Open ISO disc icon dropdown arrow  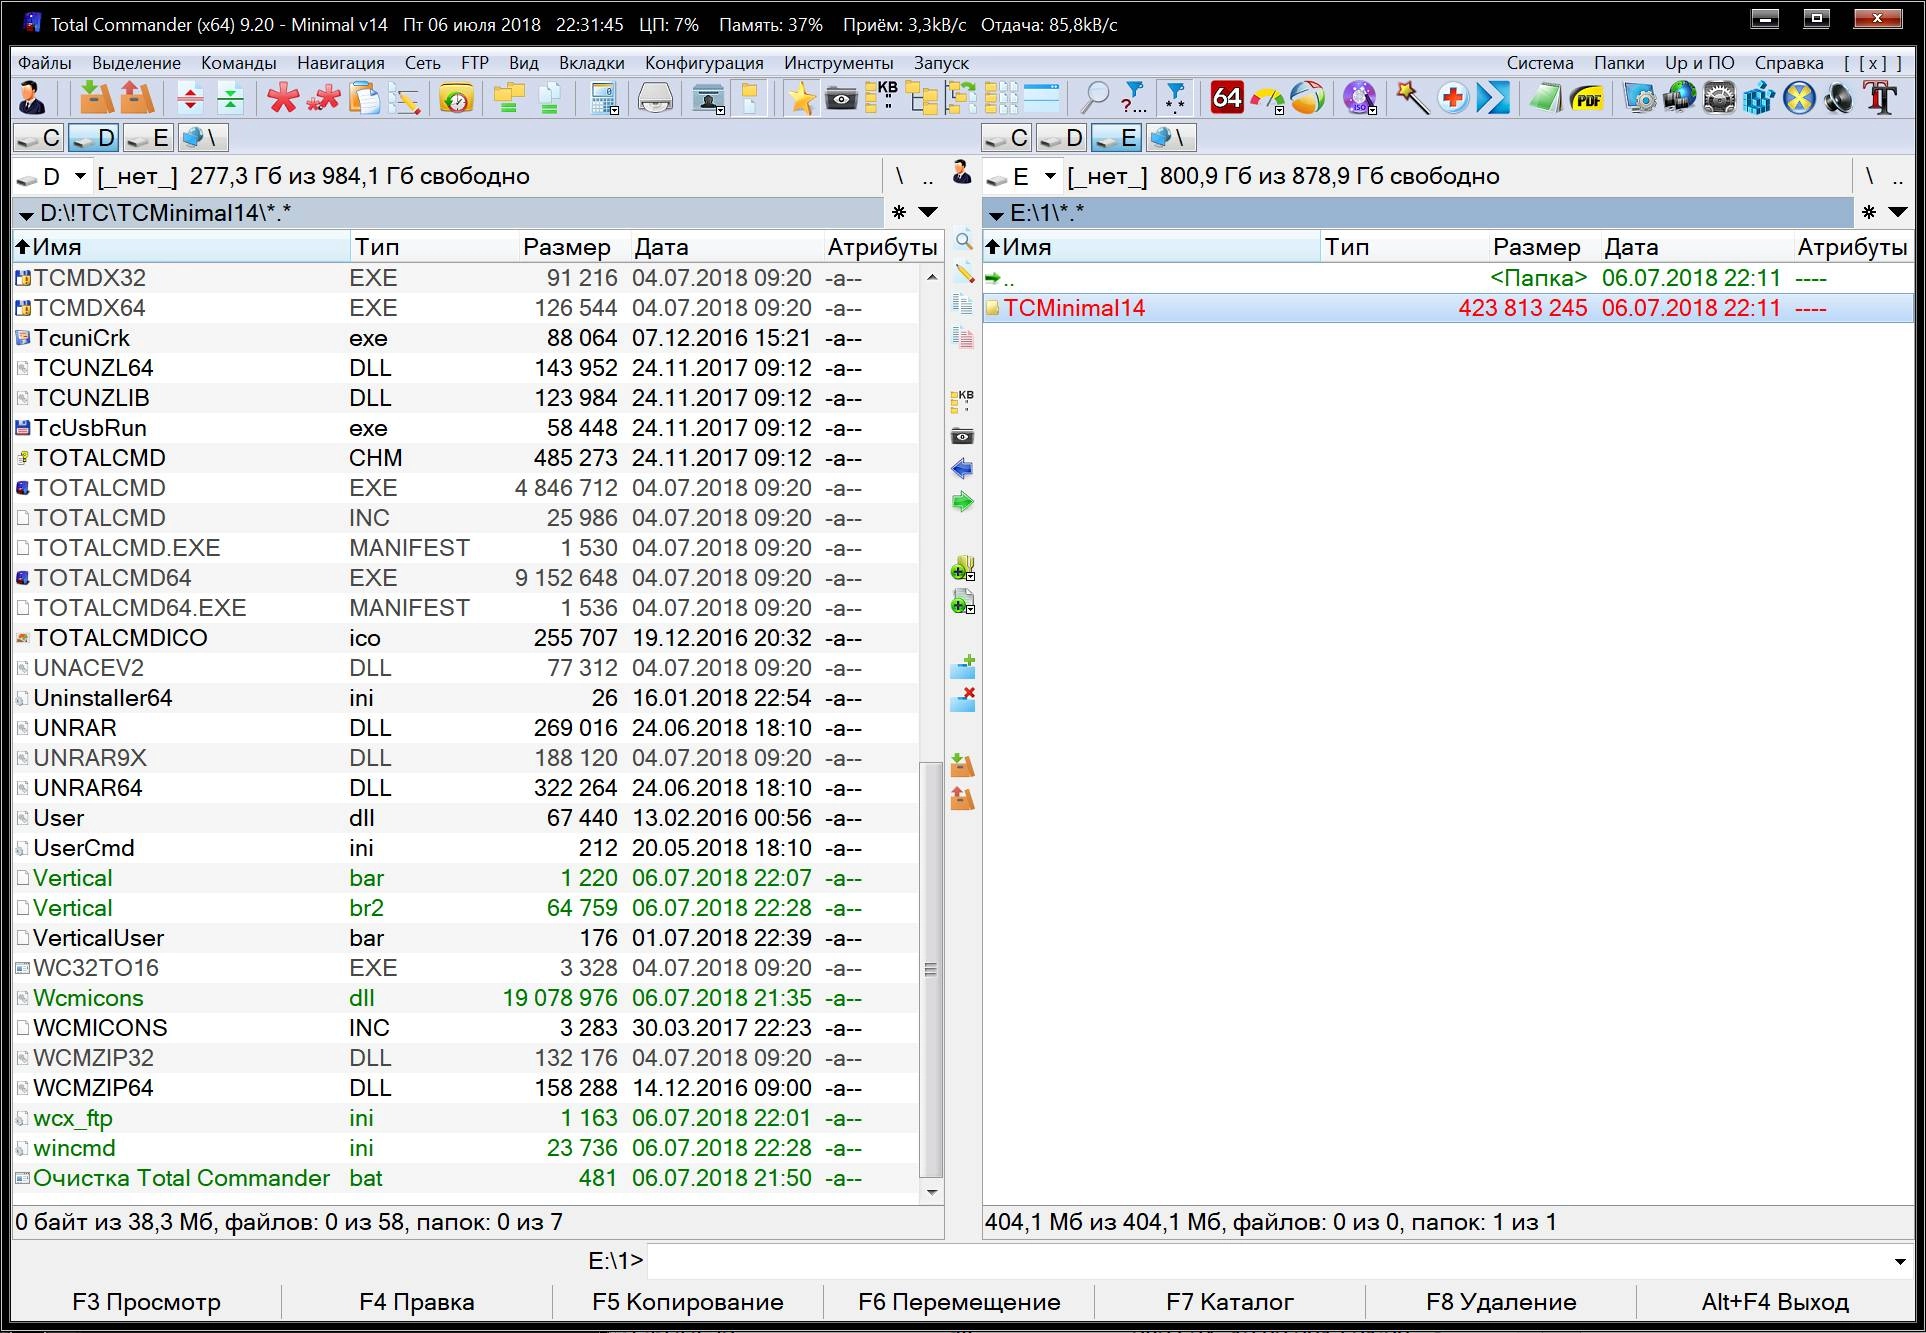(1372, 110)
